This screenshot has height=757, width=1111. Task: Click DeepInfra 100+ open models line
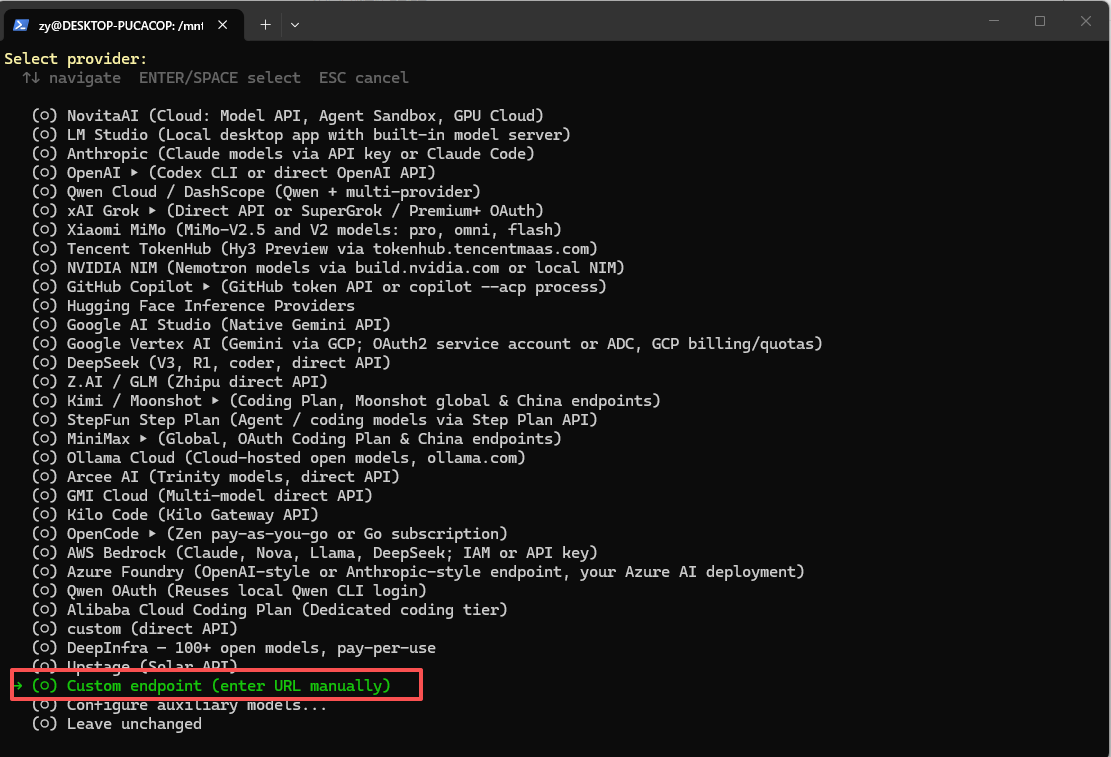coord(234,648)
